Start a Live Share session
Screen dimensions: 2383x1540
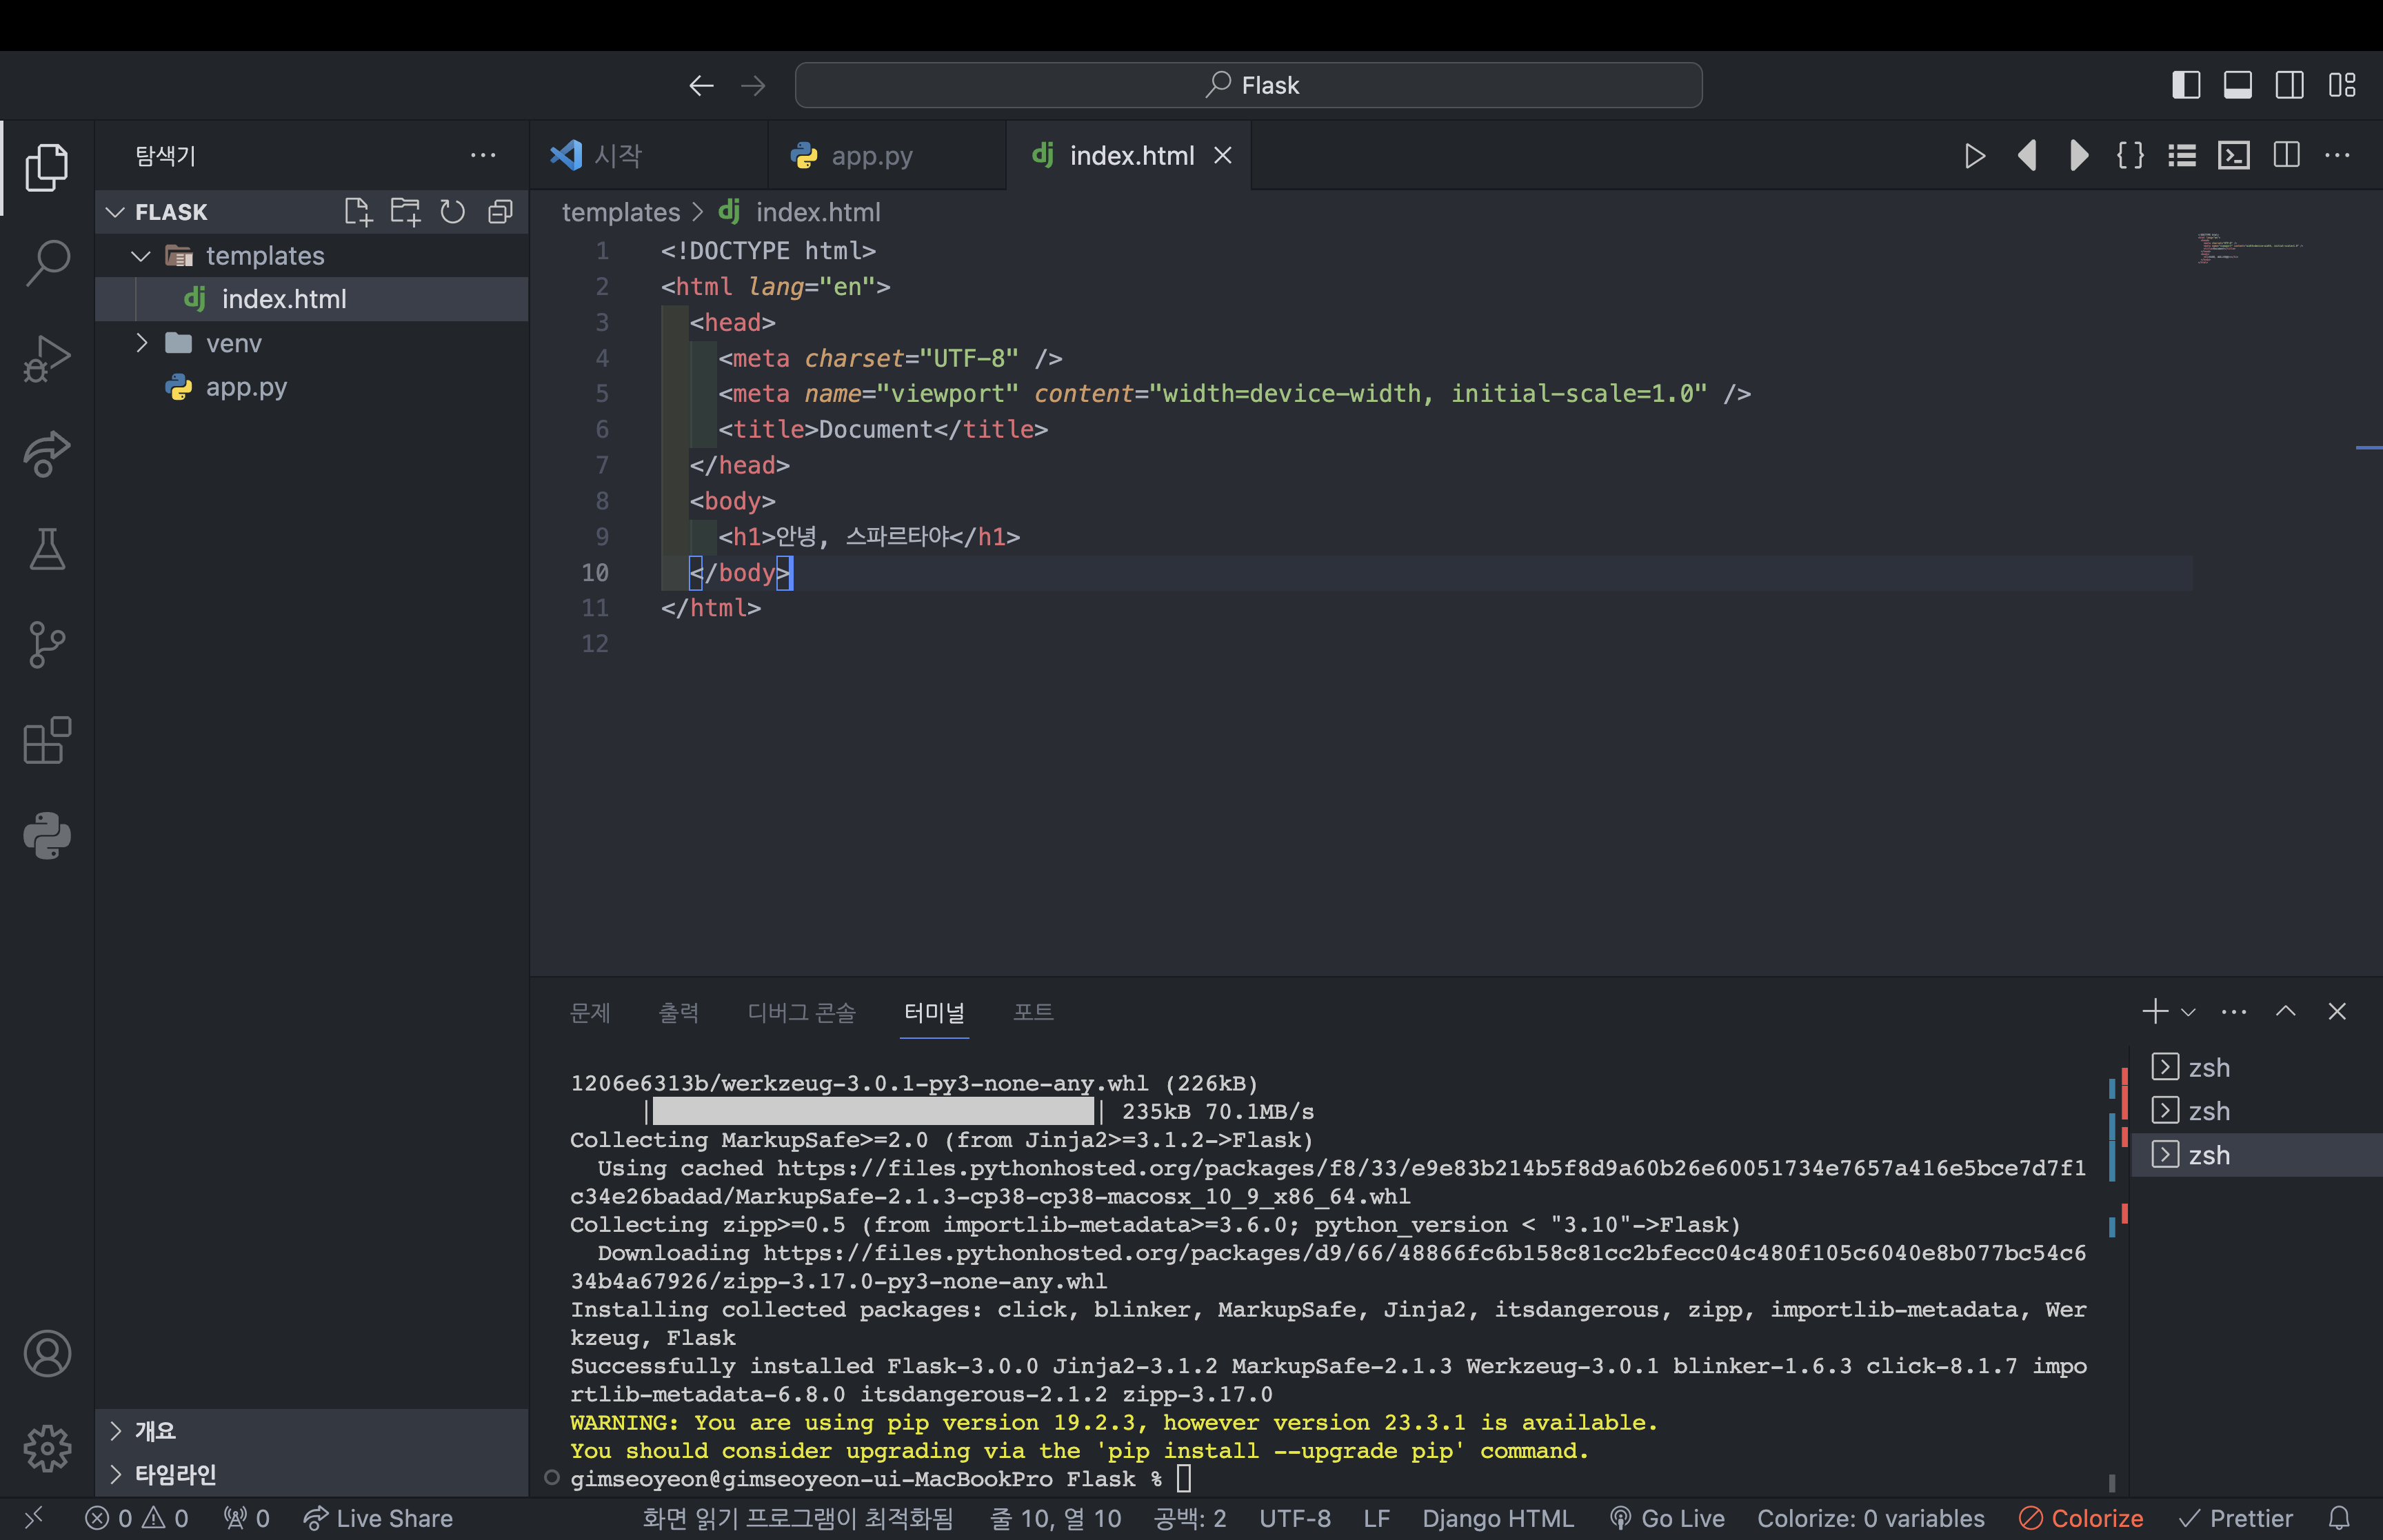click(x=378, y=1518)
